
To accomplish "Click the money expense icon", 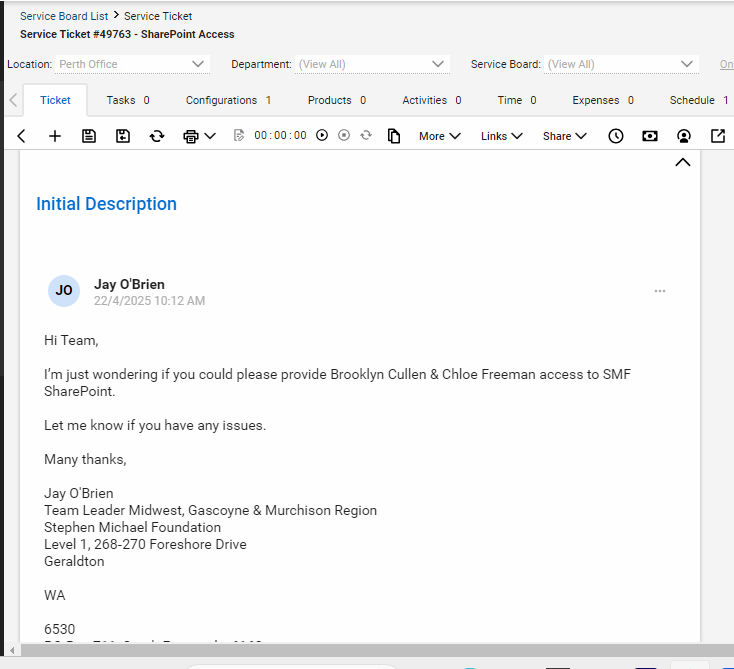I will pyautogui.click(x=650, y=136).
